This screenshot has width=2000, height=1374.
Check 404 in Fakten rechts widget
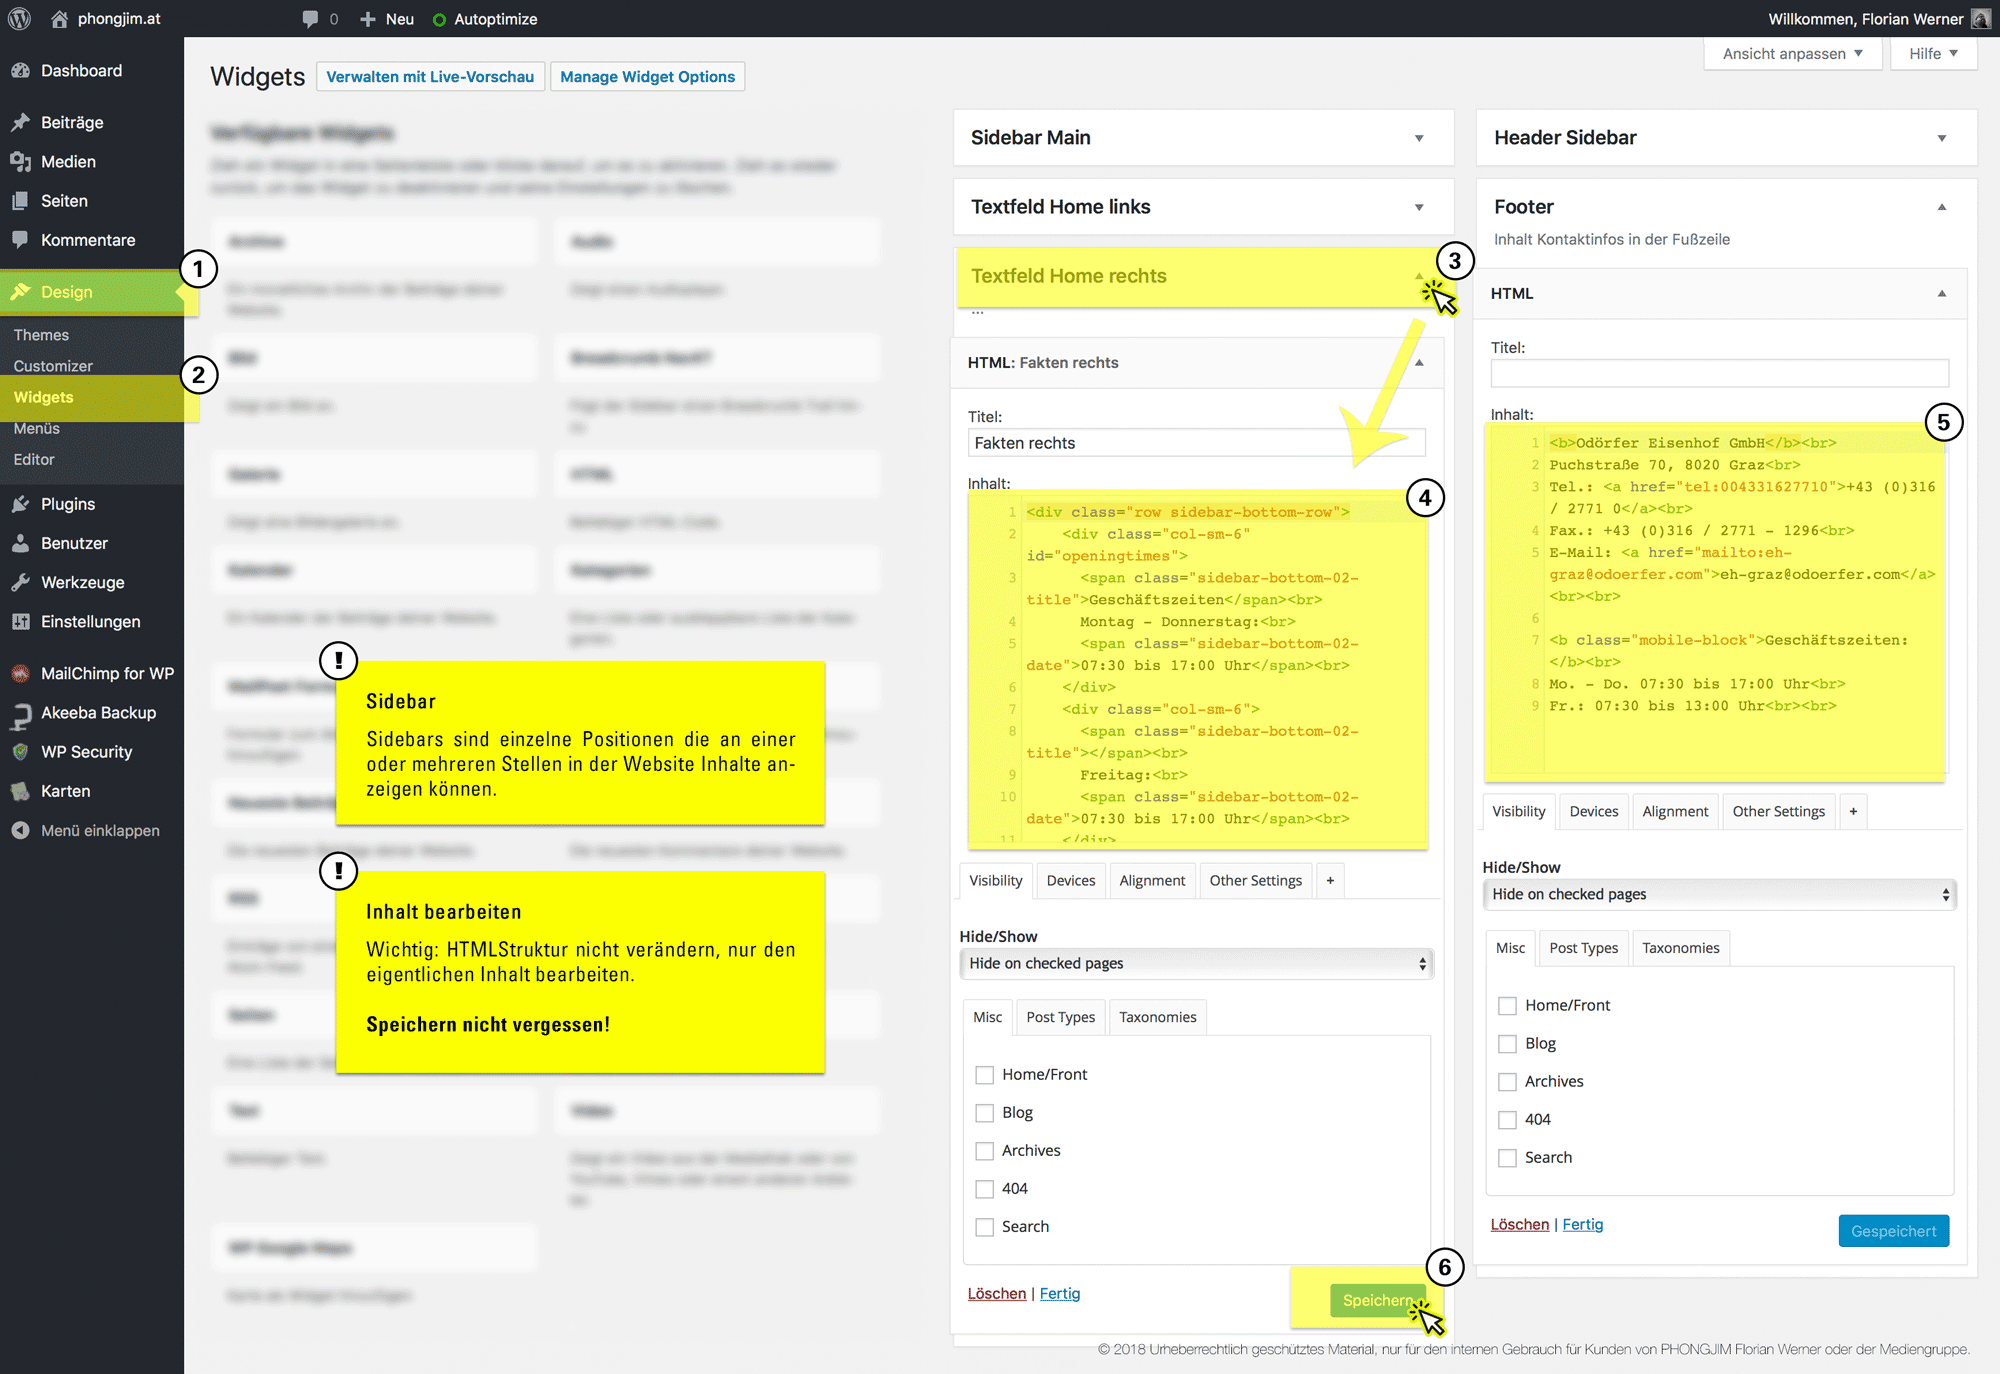[x=985, y=1189]
